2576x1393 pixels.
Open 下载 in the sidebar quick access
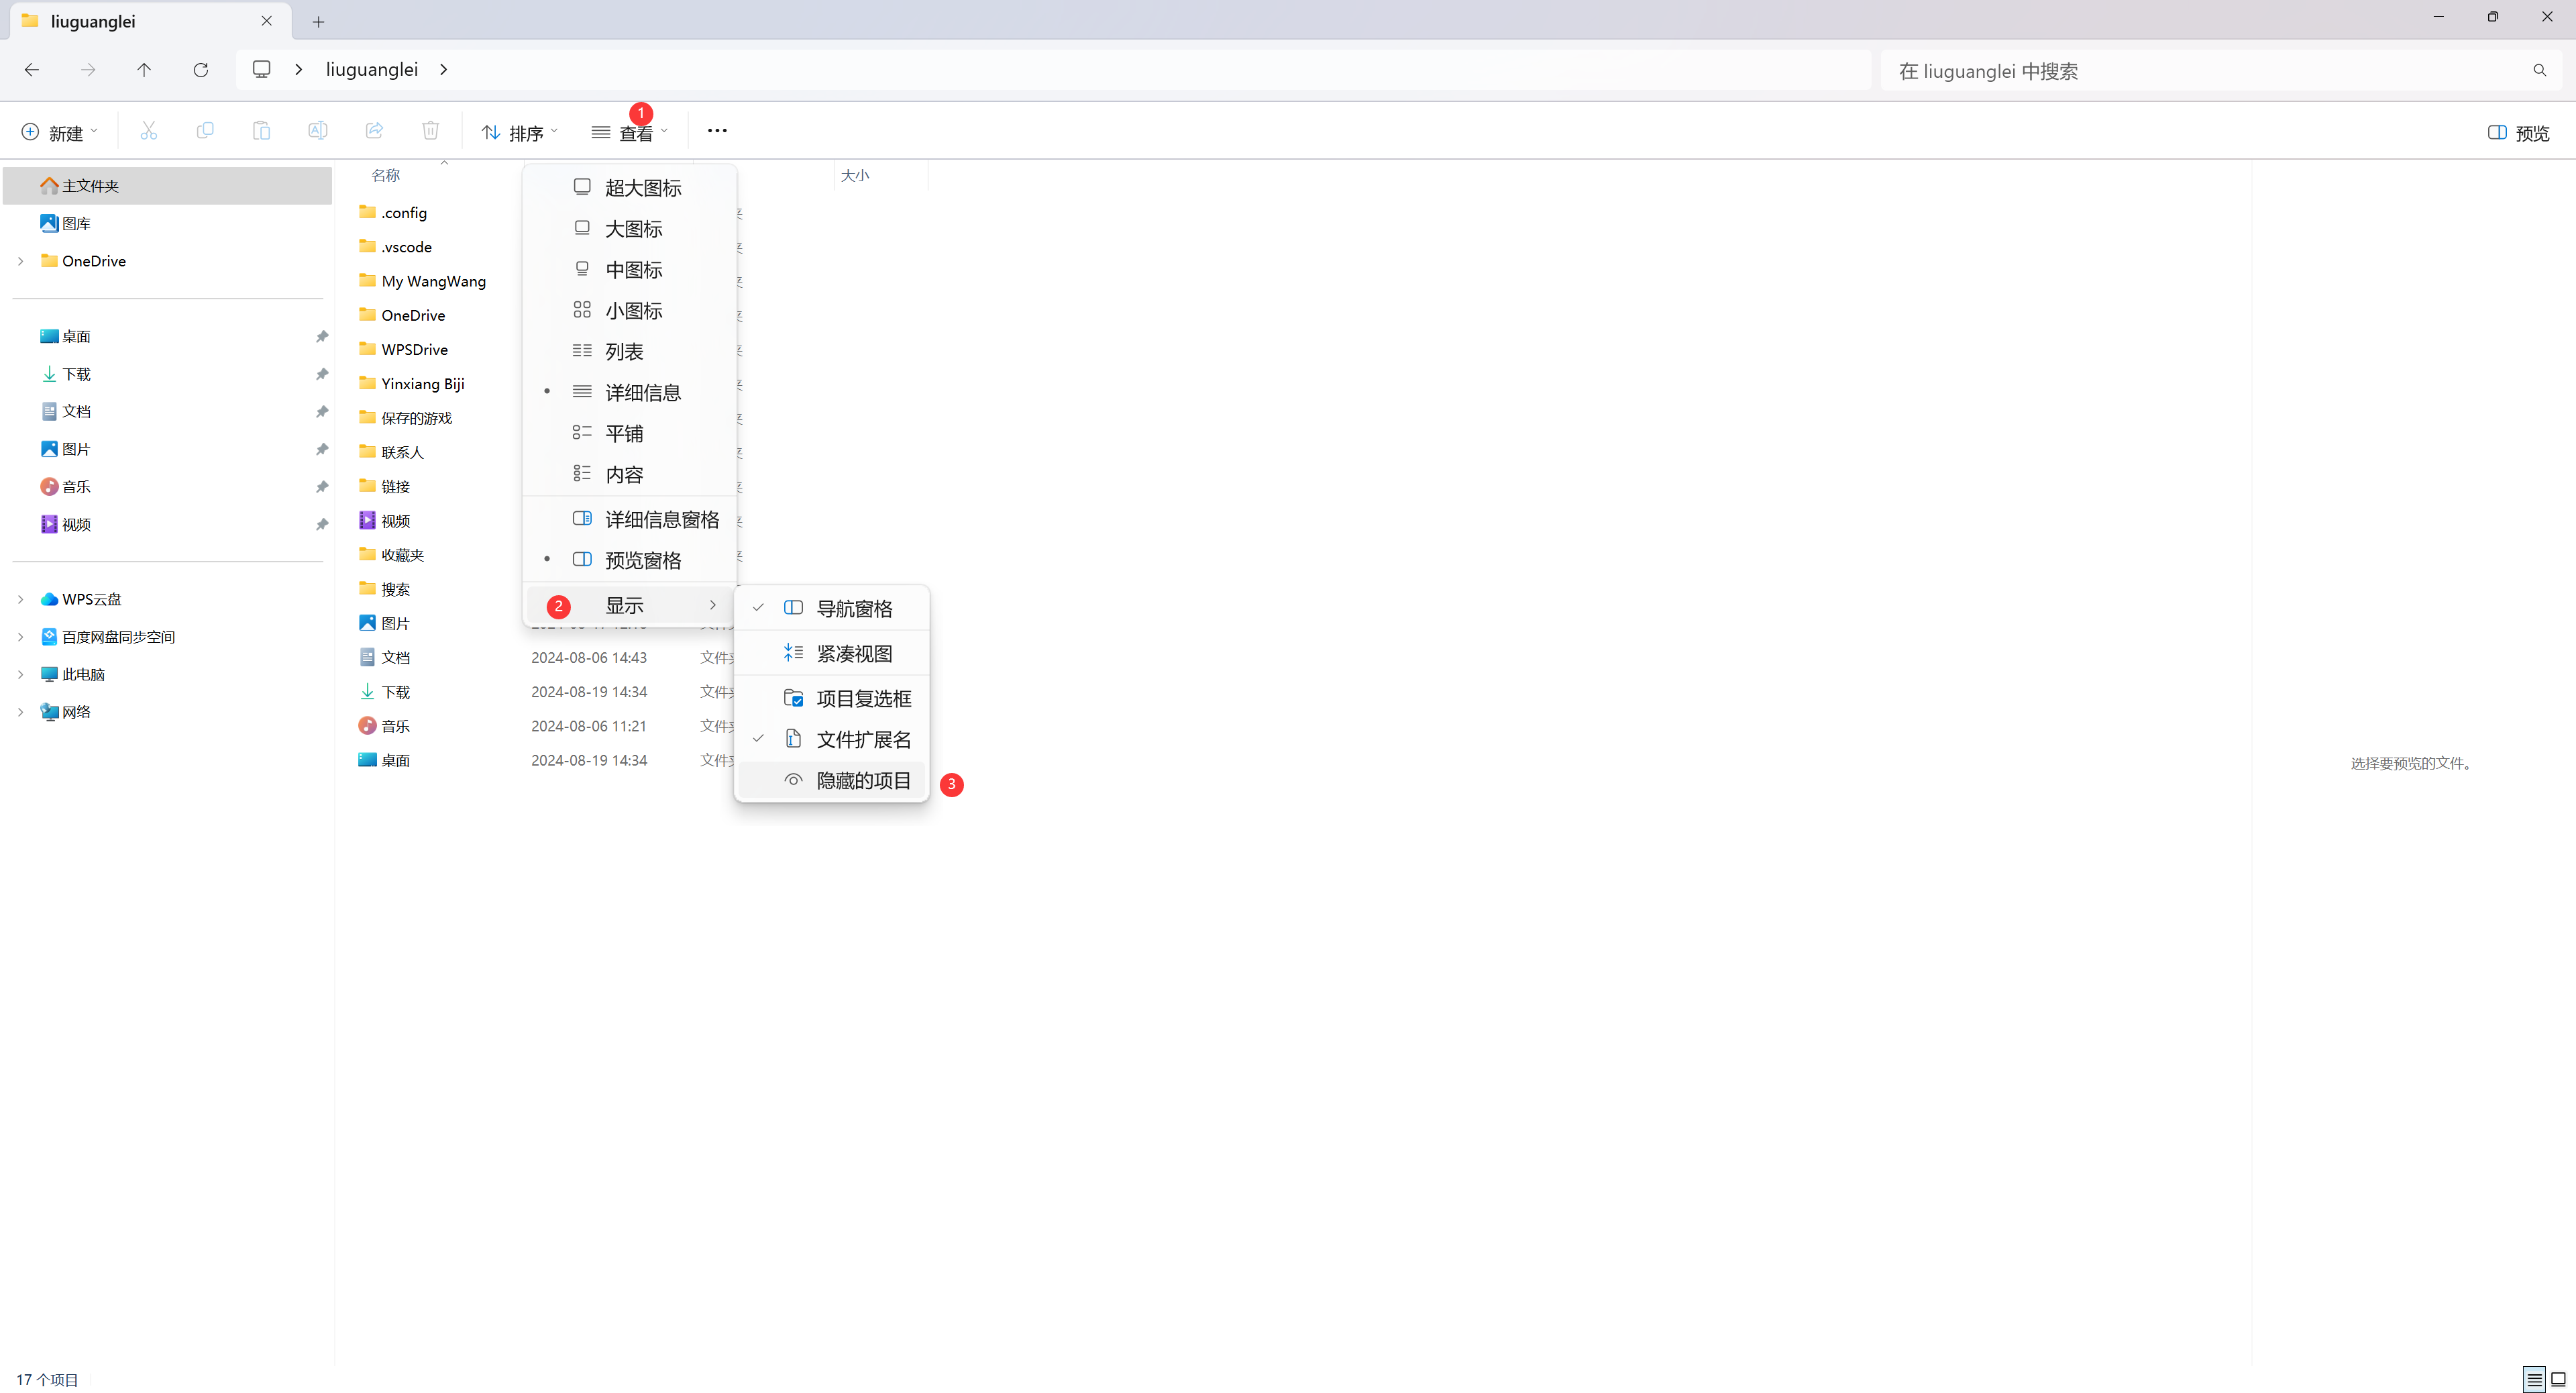coord(76,374)
